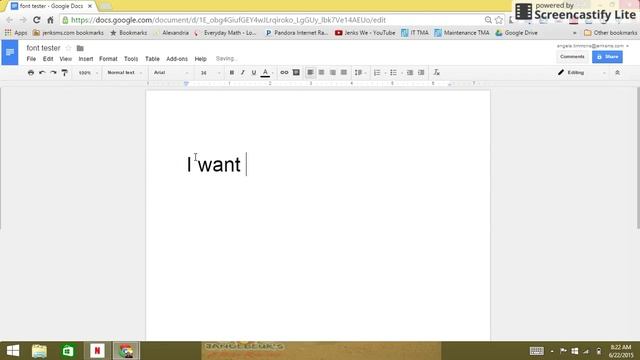
Task: Open the font size dropdown
Action: 210,73
